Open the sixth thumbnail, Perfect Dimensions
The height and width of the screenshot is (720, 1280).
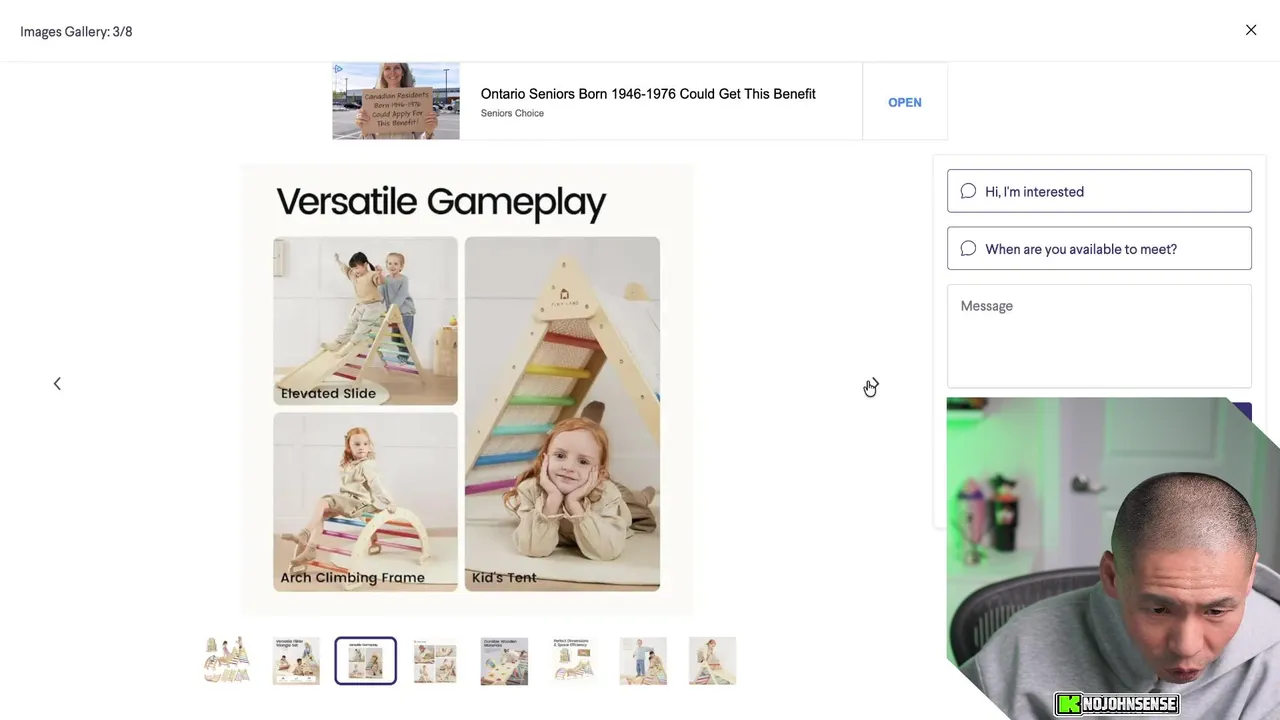[x=573, y=661]
